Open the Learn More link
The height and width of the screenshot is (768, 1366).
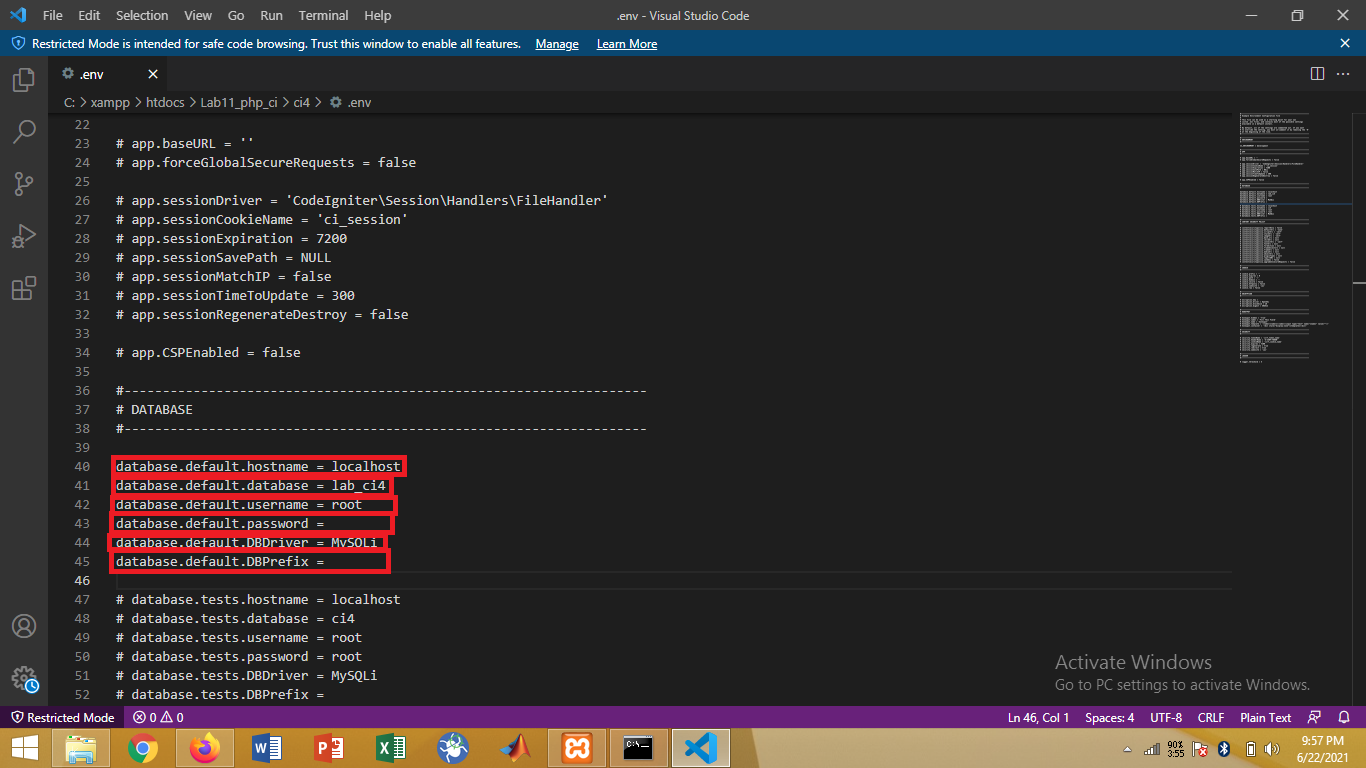pyautogui.click(x=626, y=43)
